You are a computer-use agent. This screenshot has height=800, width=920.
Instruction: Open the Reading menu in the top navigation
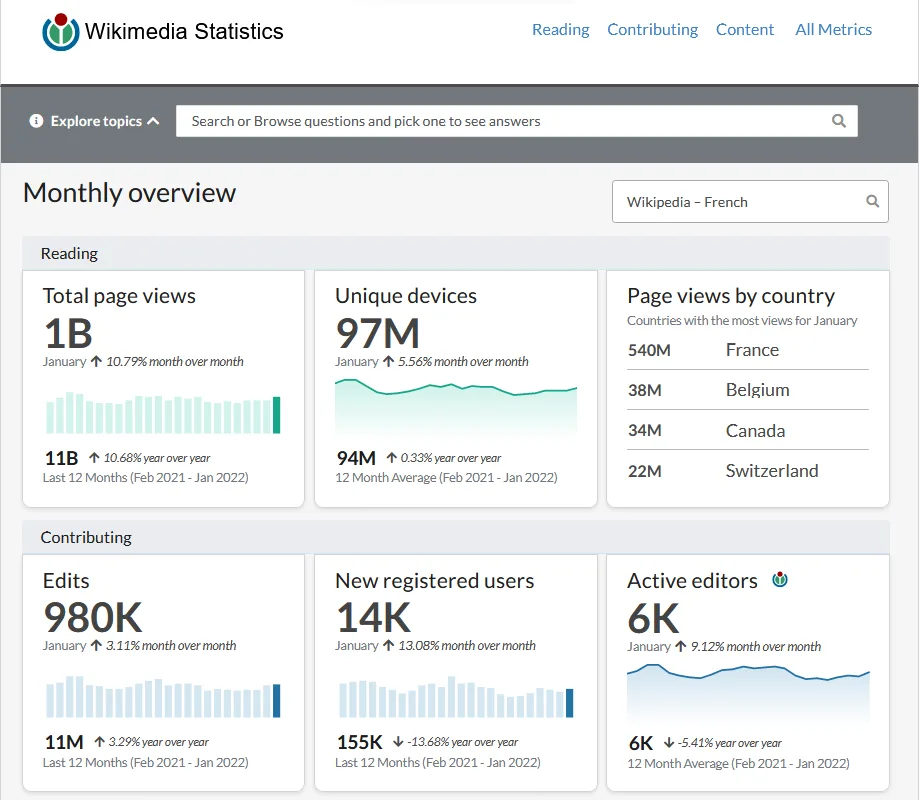pyautogui.click(x=560, y=29)
